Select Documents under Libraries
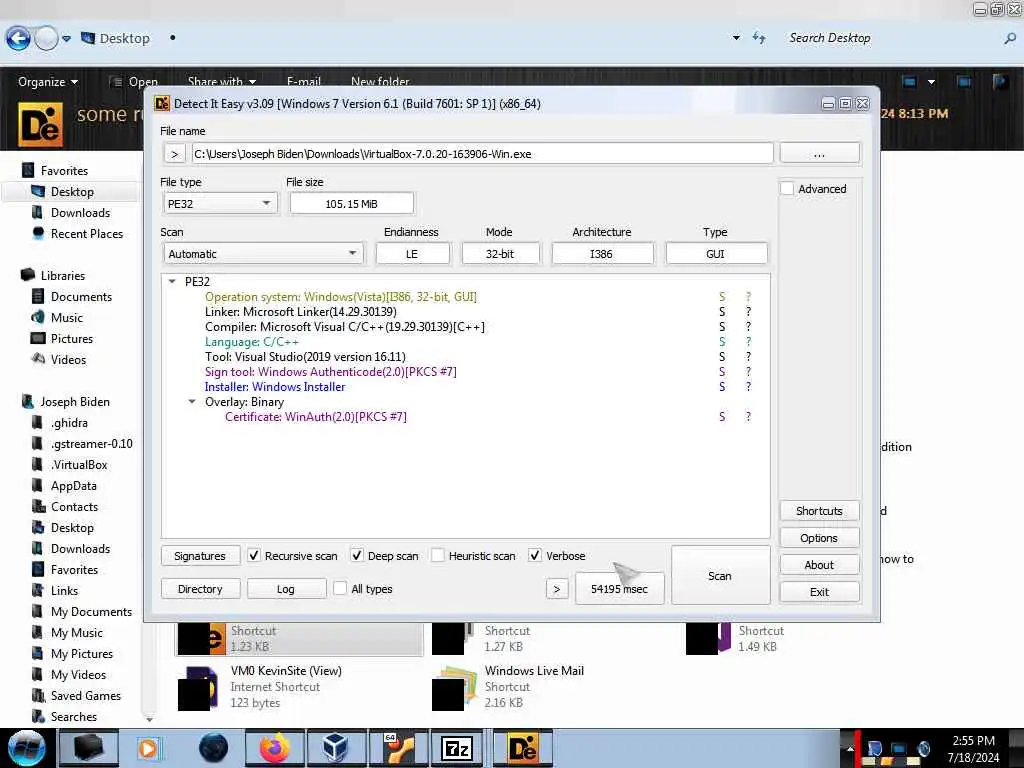The height and width of the screenshot is (768, 1024). pyautogui.click(x=81, y=296)
